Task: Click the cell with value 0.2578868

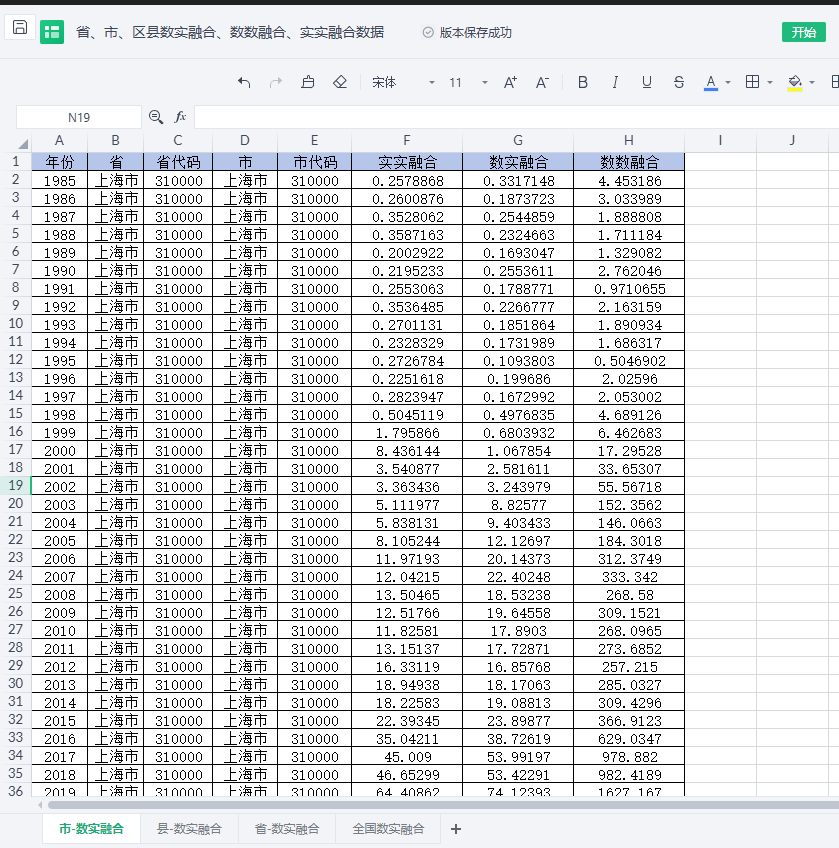Action: (x=407, y=181)
